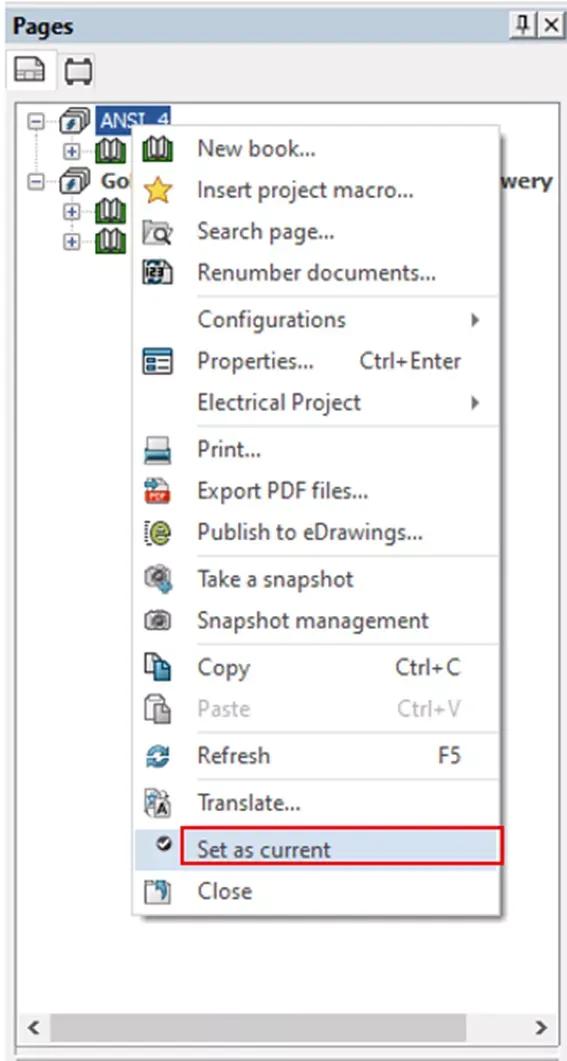Click the New book icon
This screenshot has height=1061, width=567.
[x=157, y=149]
